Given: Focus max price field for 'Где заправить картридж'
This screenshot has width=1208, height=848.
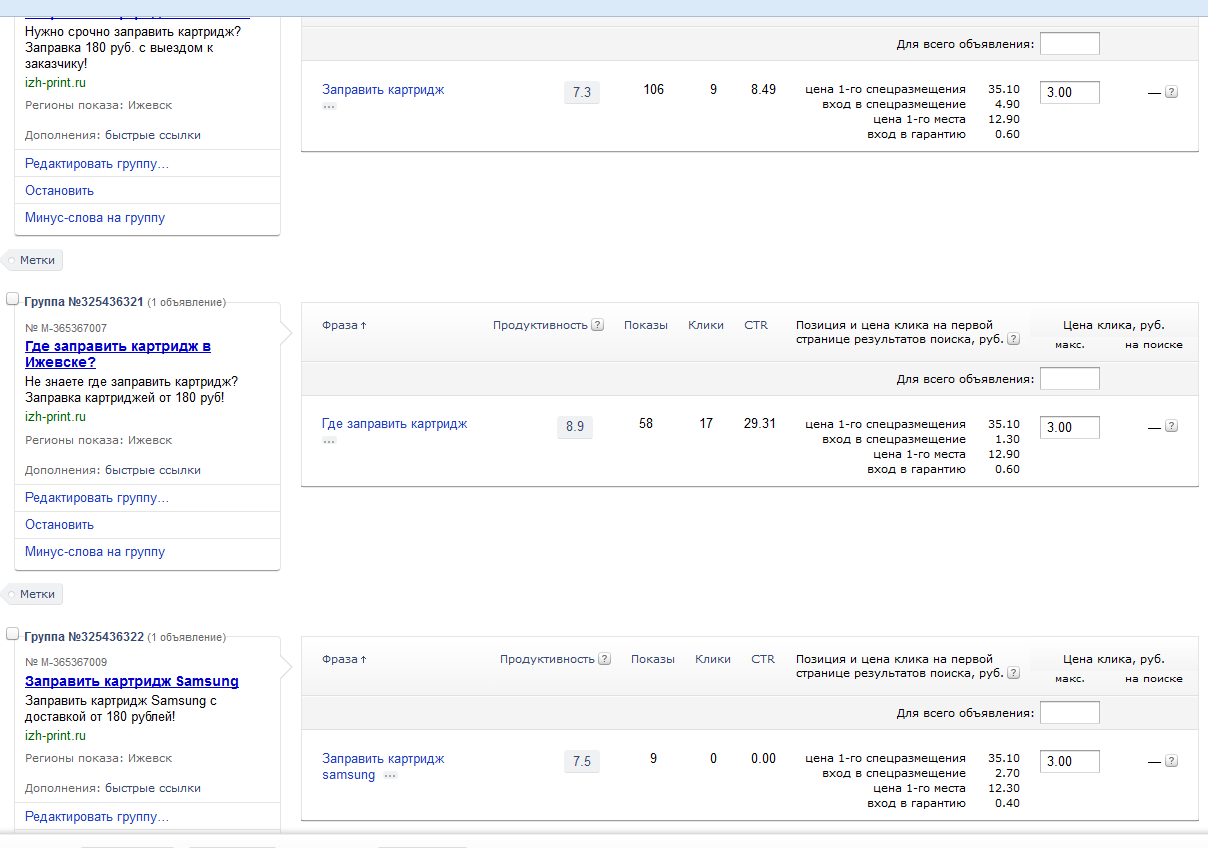Looking at the screenshot, I should click(1069, 427).
